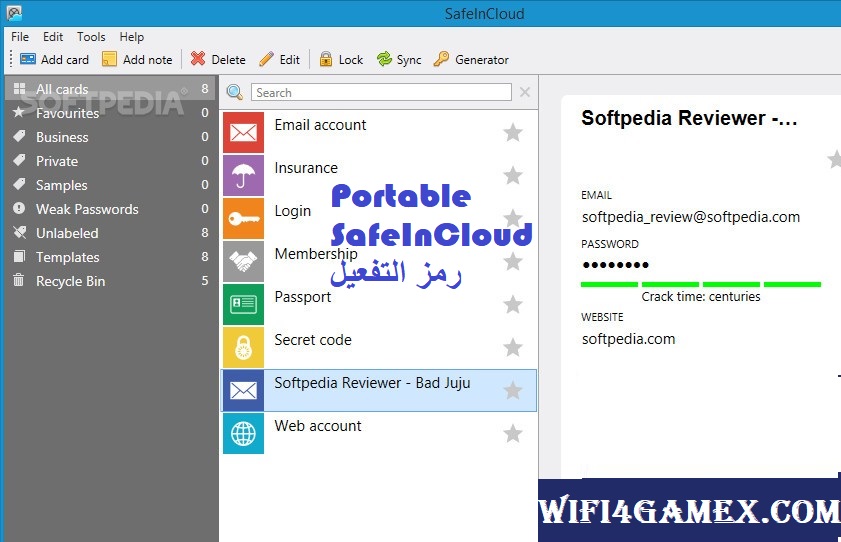
Task: Select the Favourites category
Action: coord(110,113)
